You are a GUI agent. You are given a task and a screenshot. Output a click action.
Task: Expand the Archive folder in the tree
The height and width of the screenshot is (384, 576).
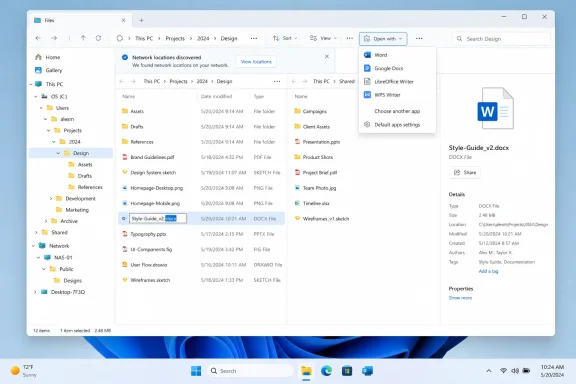[46, 221]
